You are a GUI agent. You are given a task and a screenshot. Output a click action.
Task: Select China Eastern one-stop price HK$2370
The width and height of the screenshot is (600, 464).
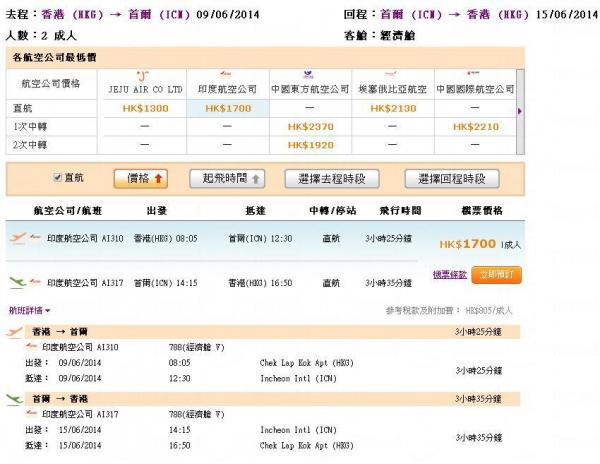point(311,127)
